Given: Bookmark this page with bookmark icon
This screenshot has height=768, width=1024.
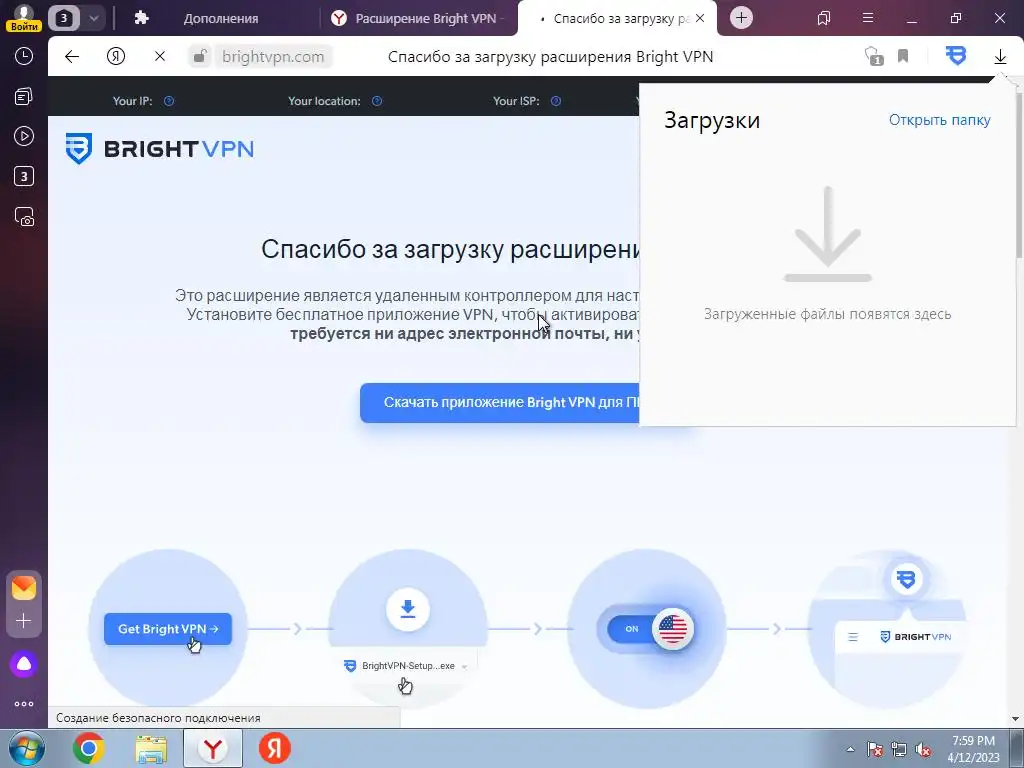Looking at the screenshot, I should point(903,56).
